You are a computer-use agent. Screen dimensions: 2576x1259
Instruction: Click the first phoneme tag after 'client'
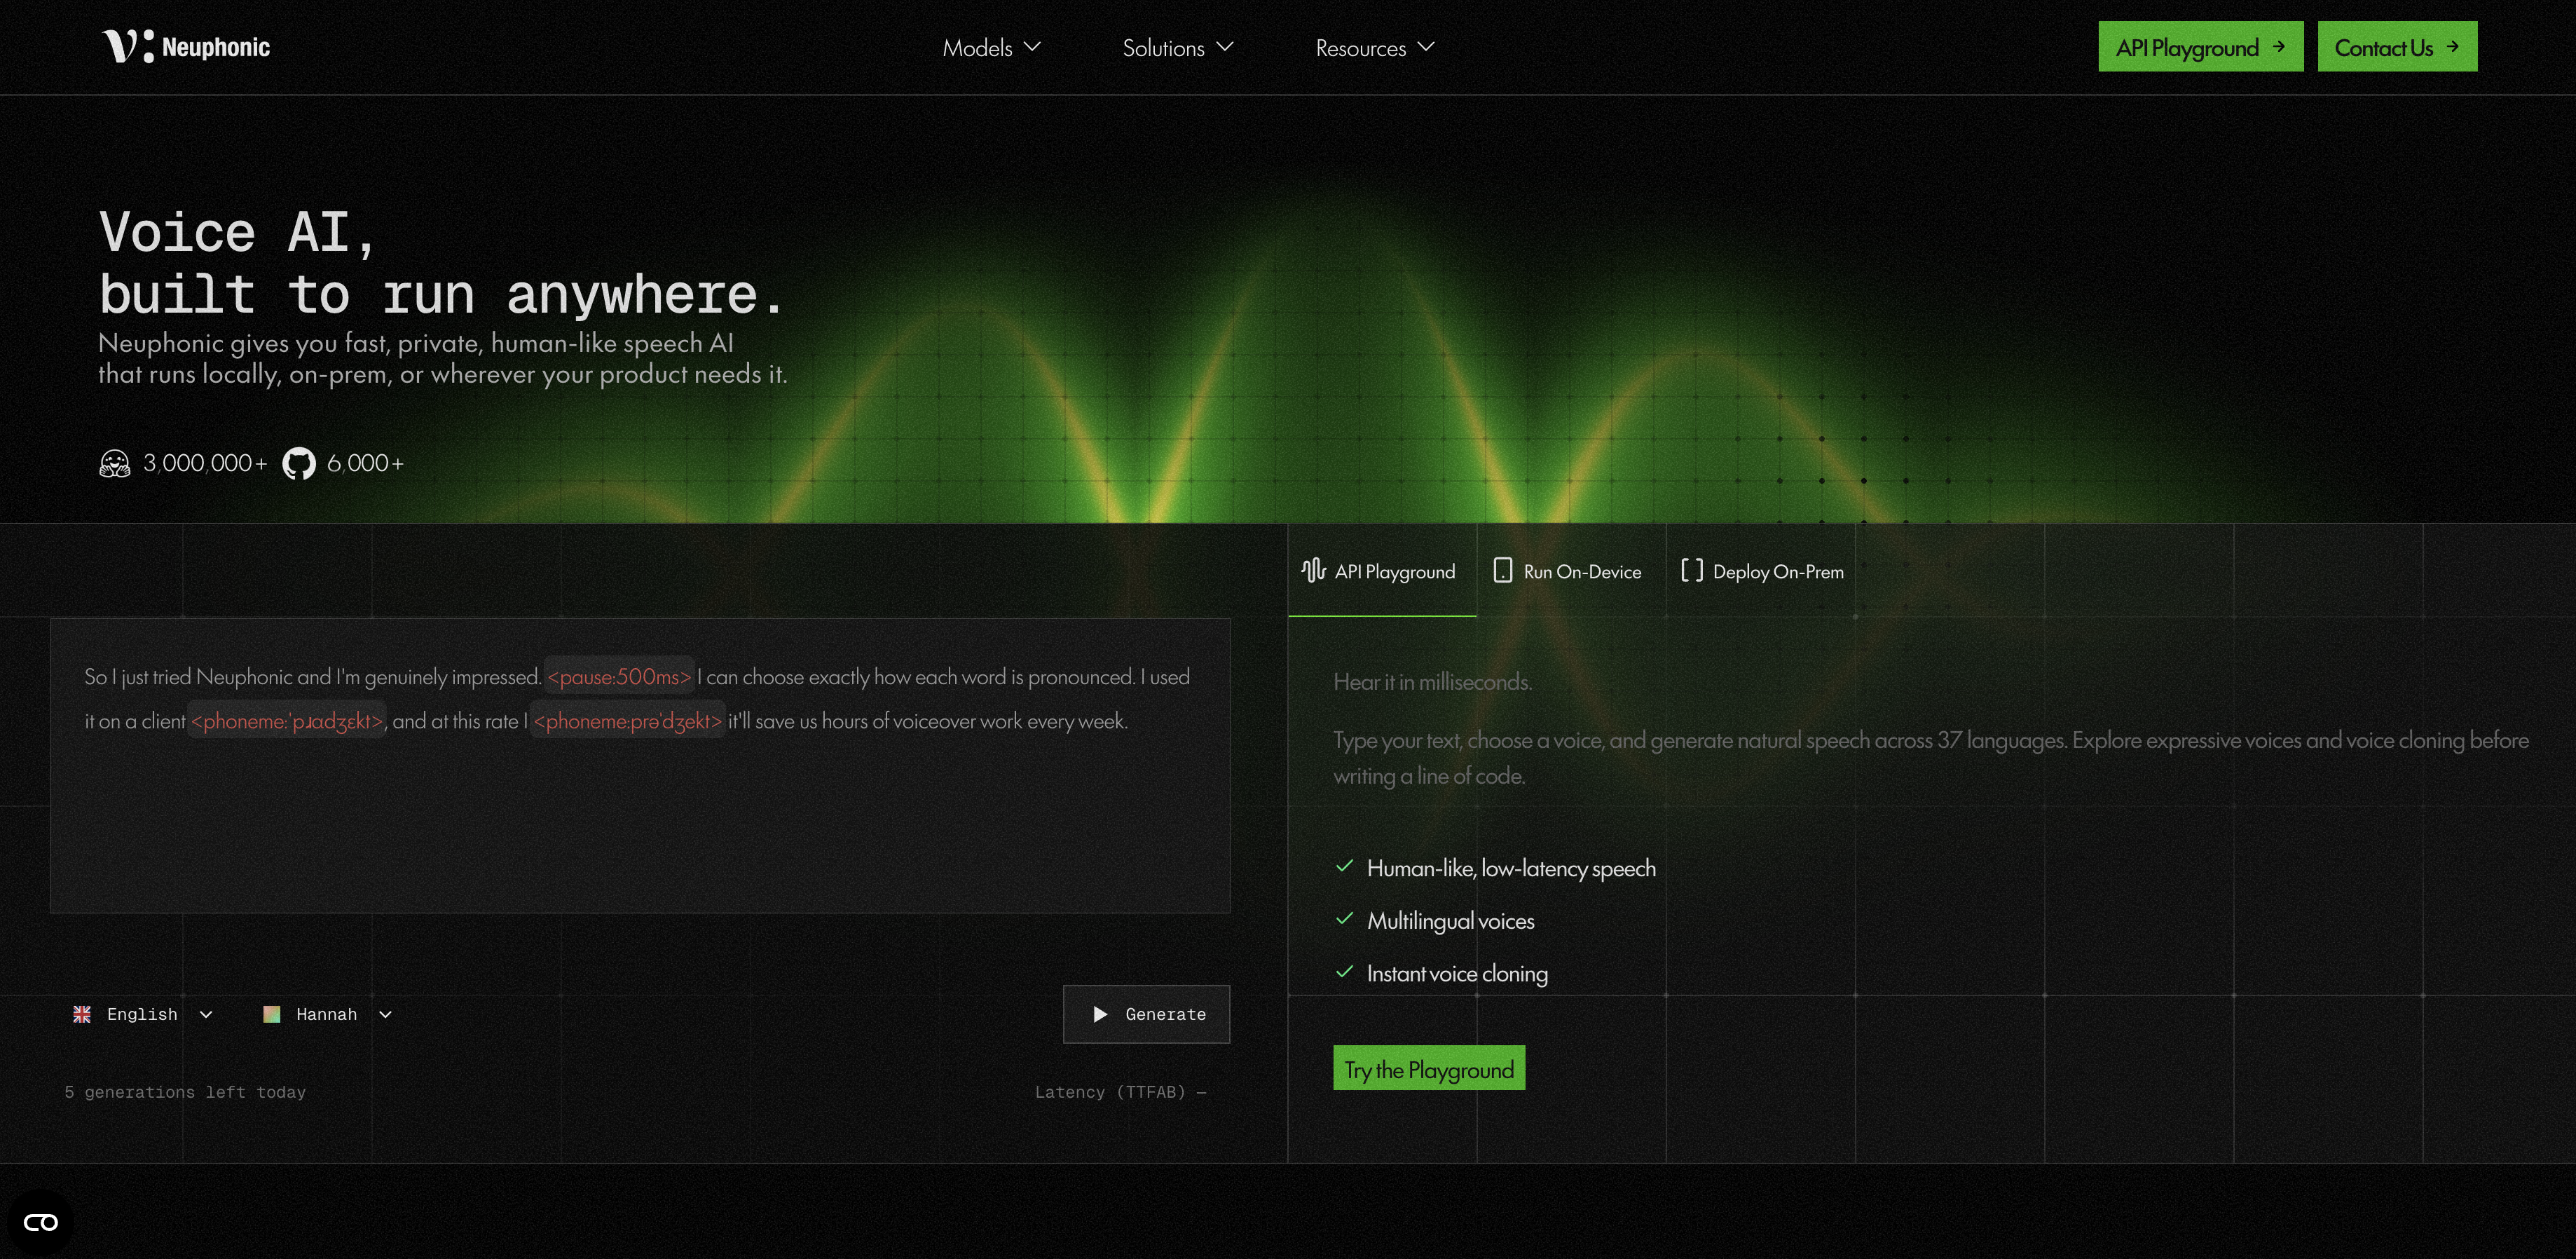[x=287, y=721]
